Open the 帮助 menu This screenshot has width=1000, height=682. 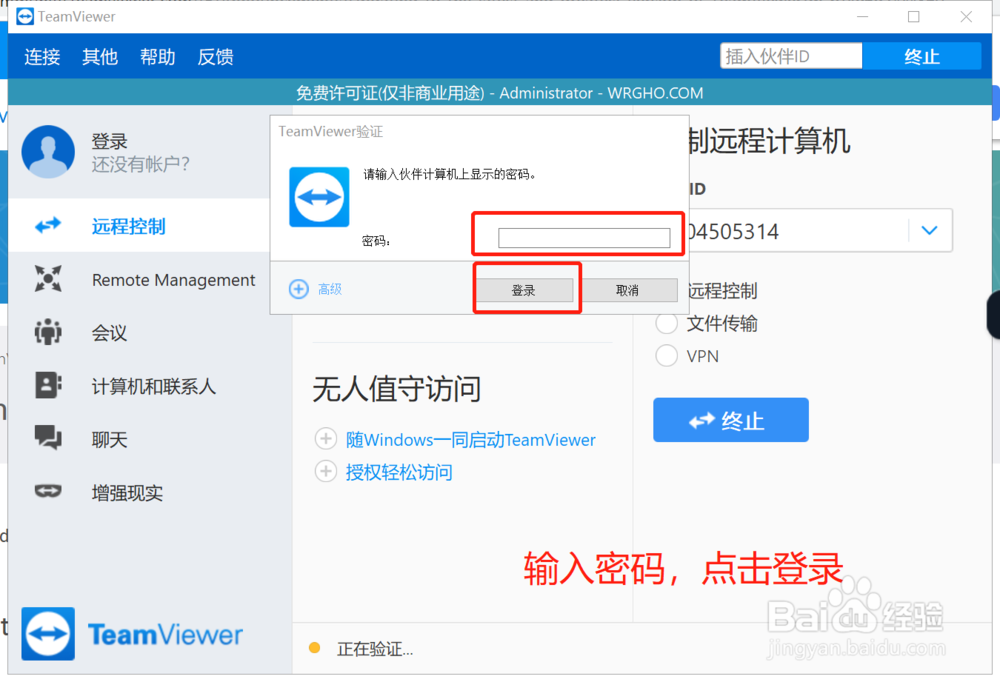click(158, 57)
